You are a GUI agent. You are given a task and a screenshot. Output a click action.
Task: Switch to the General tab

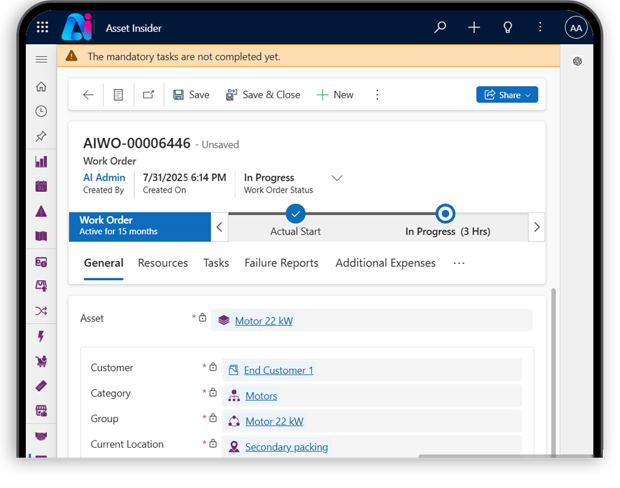click(x=104, y=263)
